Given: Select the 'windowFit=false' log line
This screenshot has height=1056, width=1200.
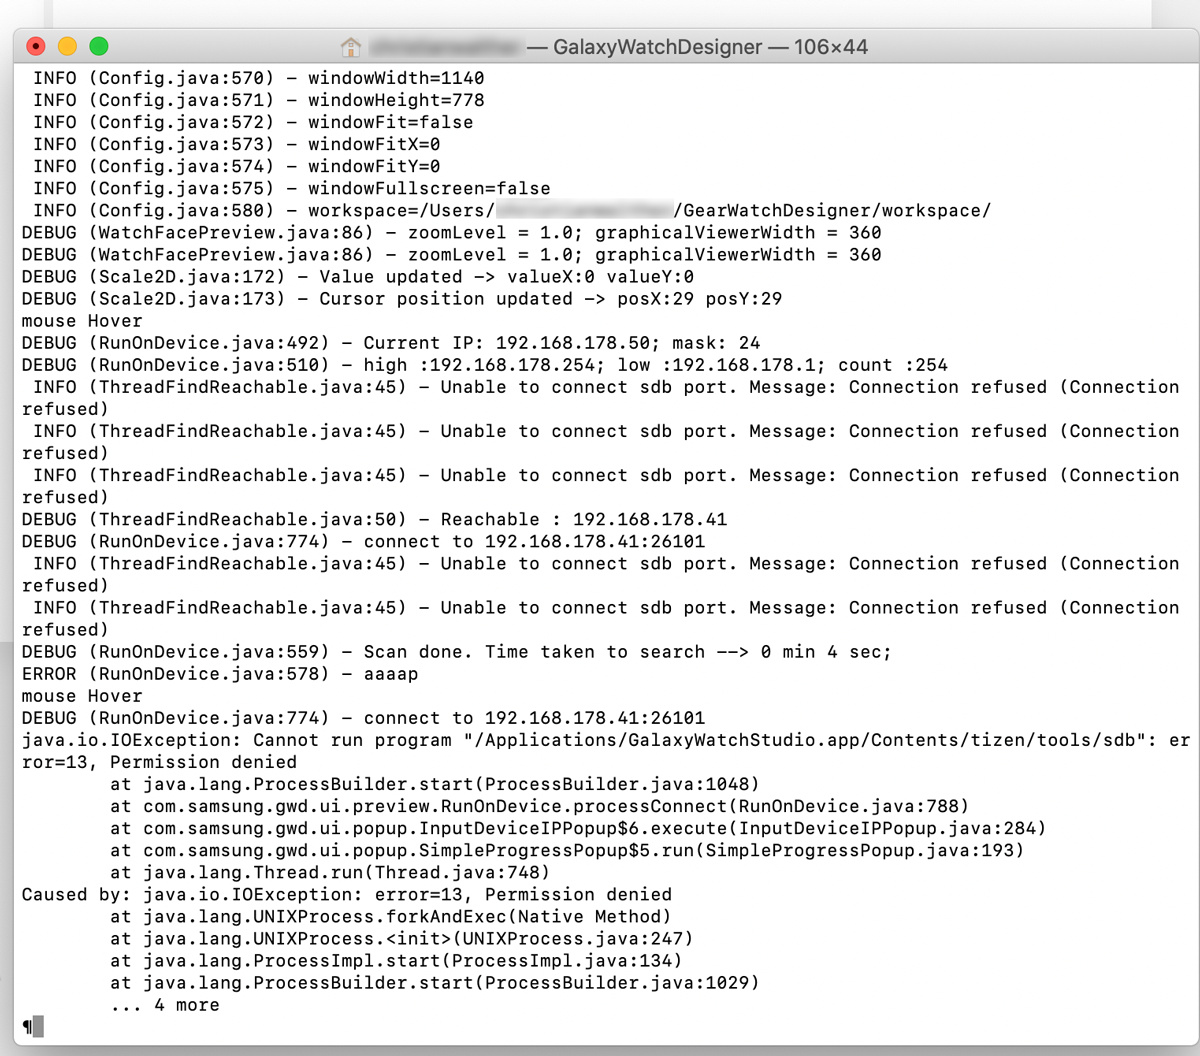Looking at the screenshot, I should [x=253, y=122].
